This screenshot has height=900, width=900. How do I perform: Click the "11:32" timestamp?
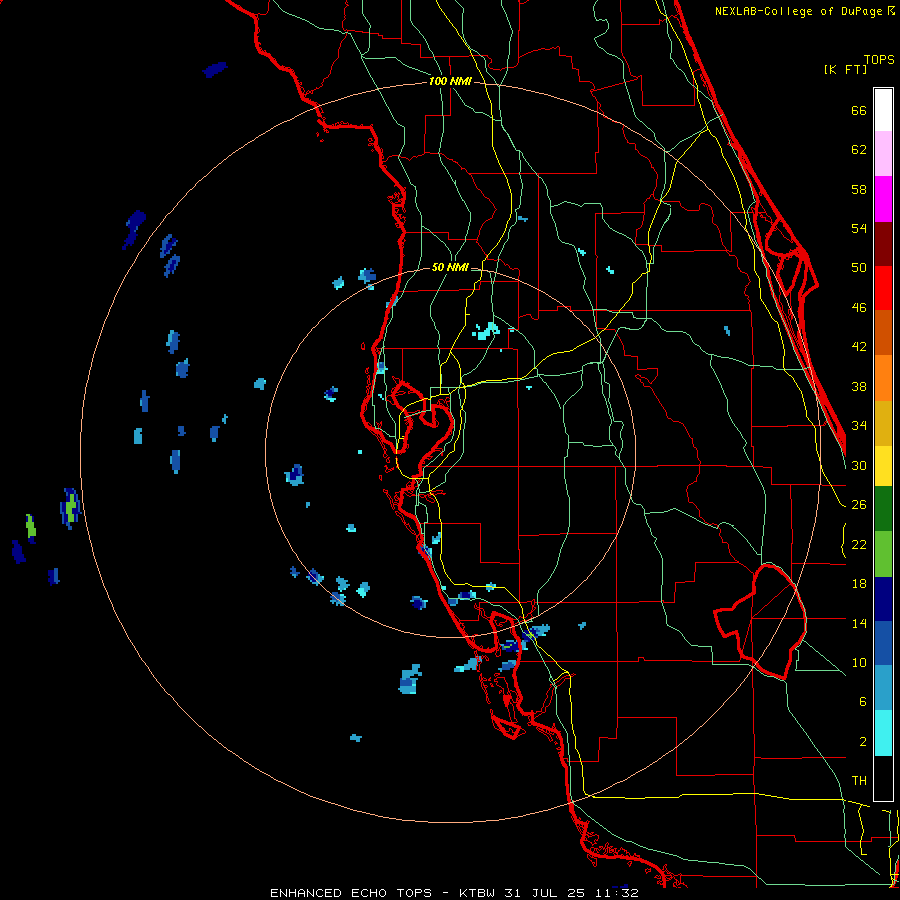(x=616, y=893)
